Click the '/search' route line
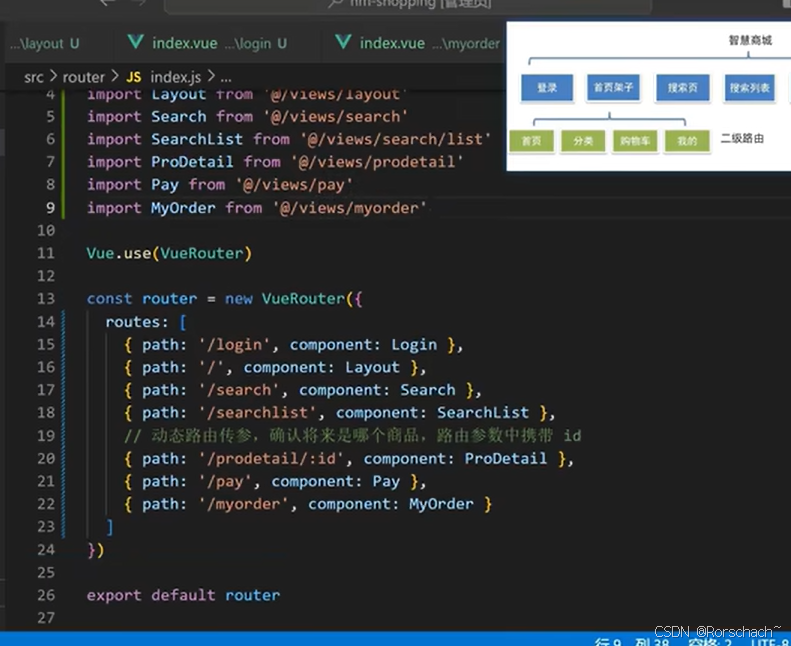 [303, 390]
